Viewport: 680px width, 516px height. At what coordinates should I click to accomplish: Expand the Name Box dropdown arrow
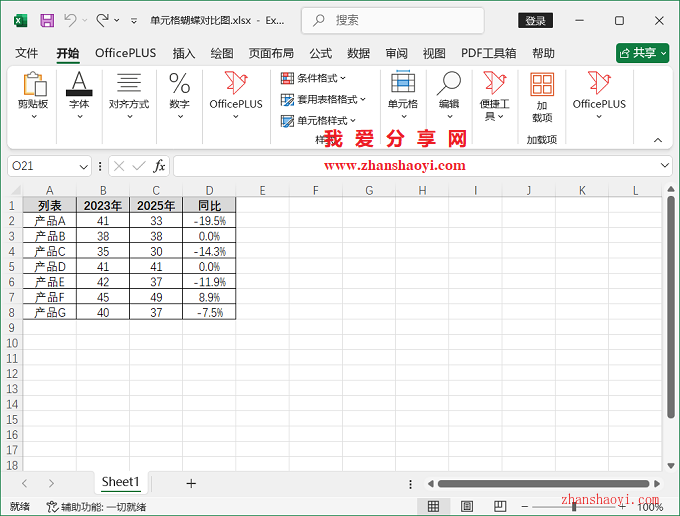[84, 166]
